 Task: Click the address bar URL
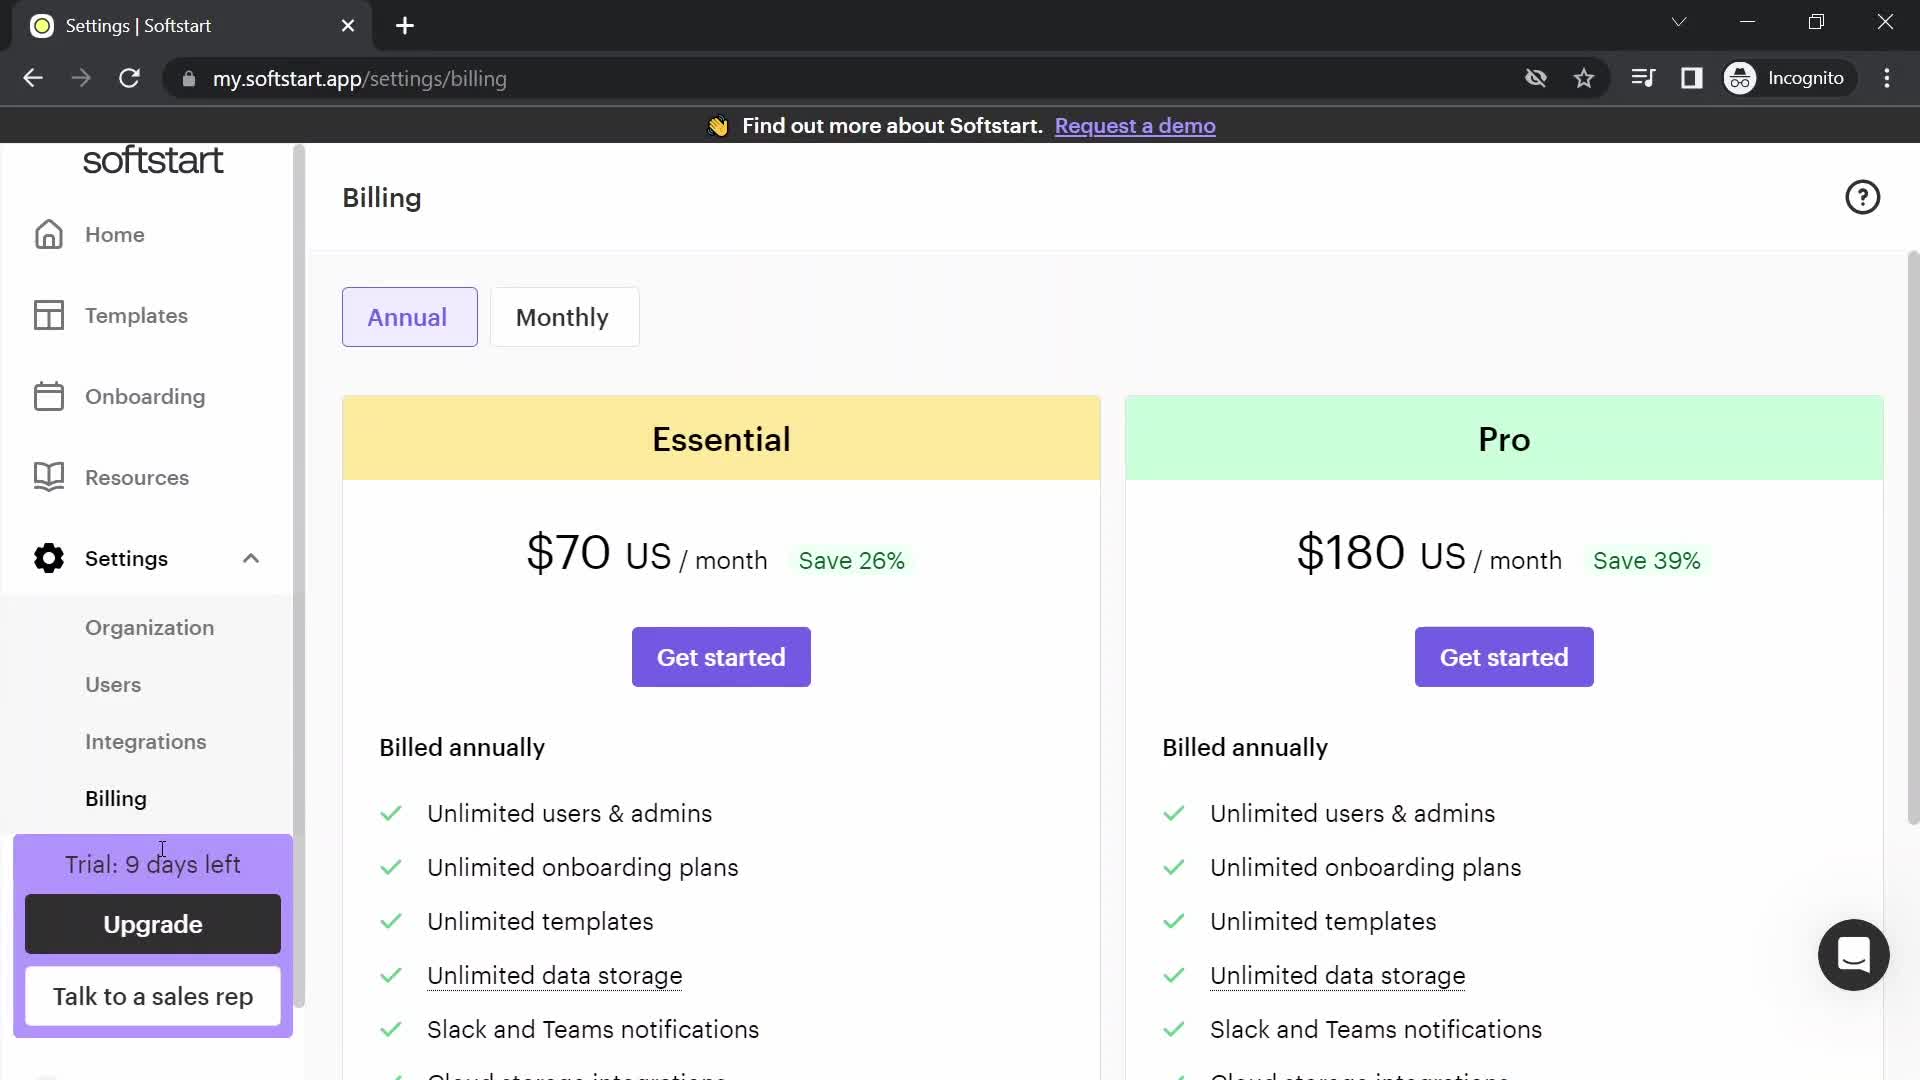pyautogui.click(x=360, y=78)
